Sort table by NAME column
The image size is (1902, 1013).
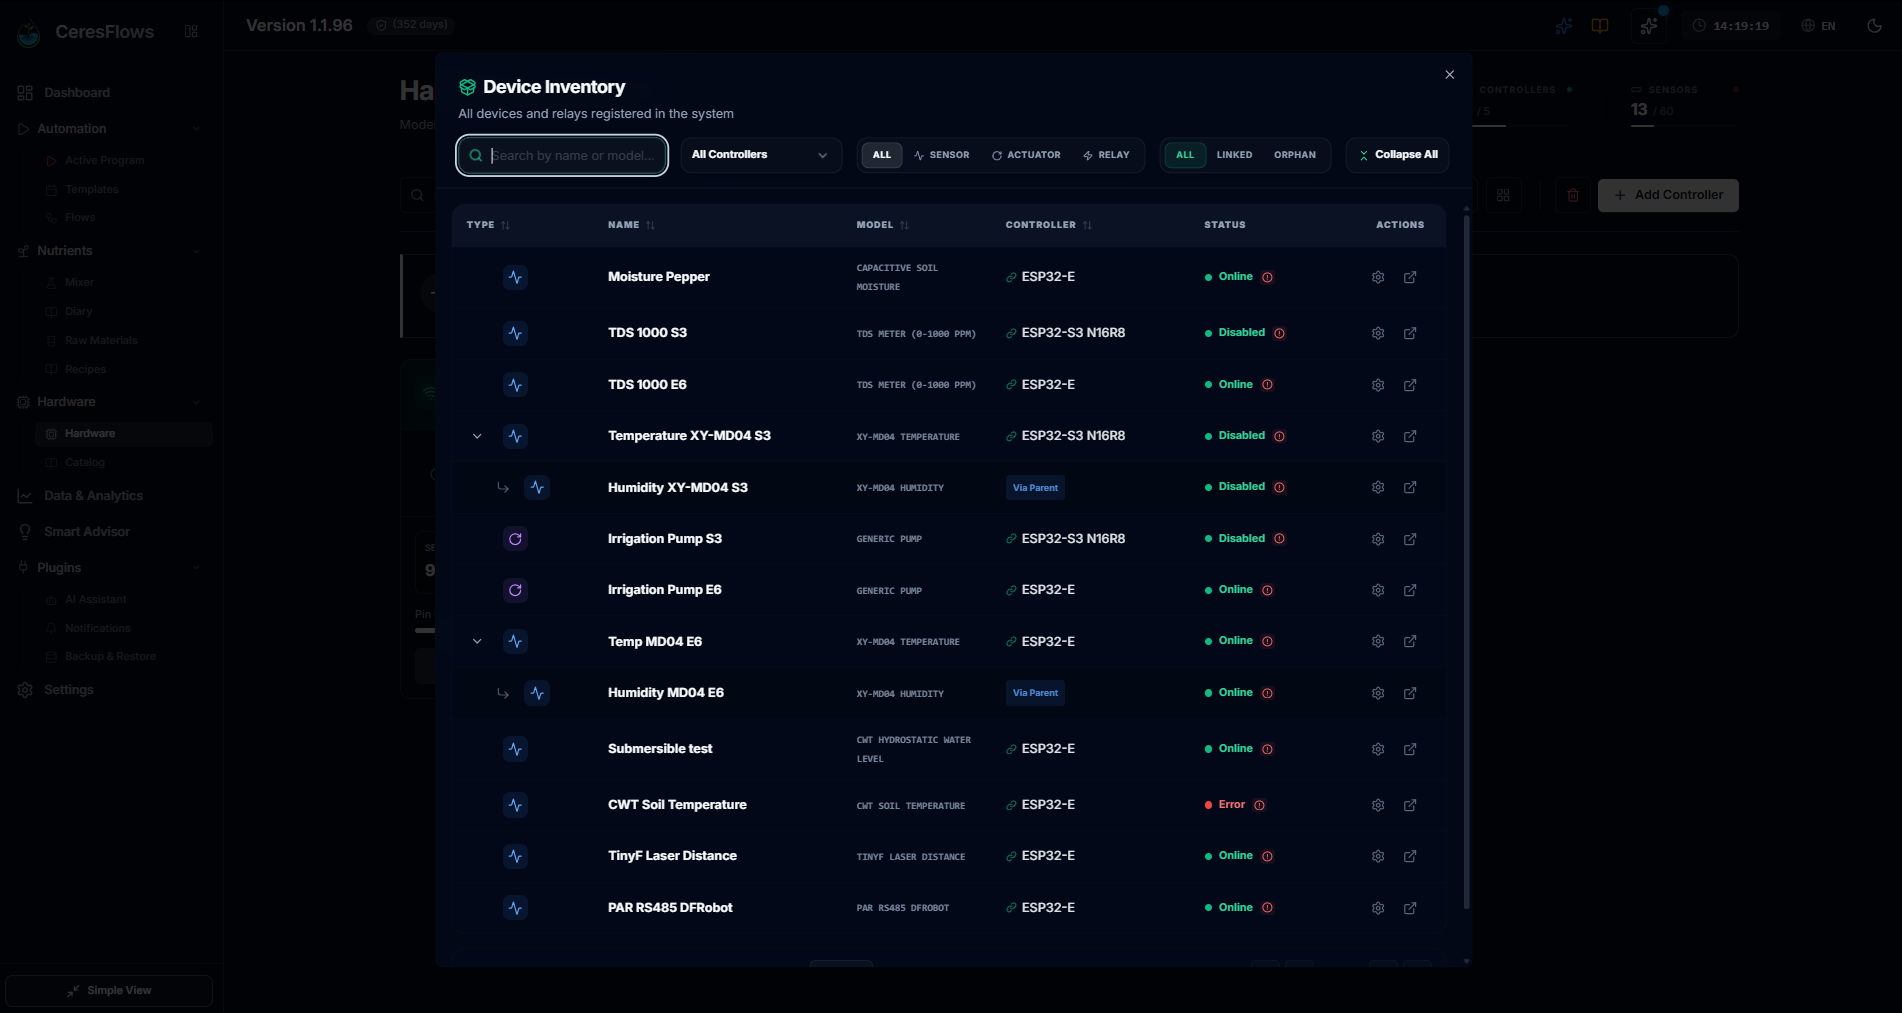631,225
